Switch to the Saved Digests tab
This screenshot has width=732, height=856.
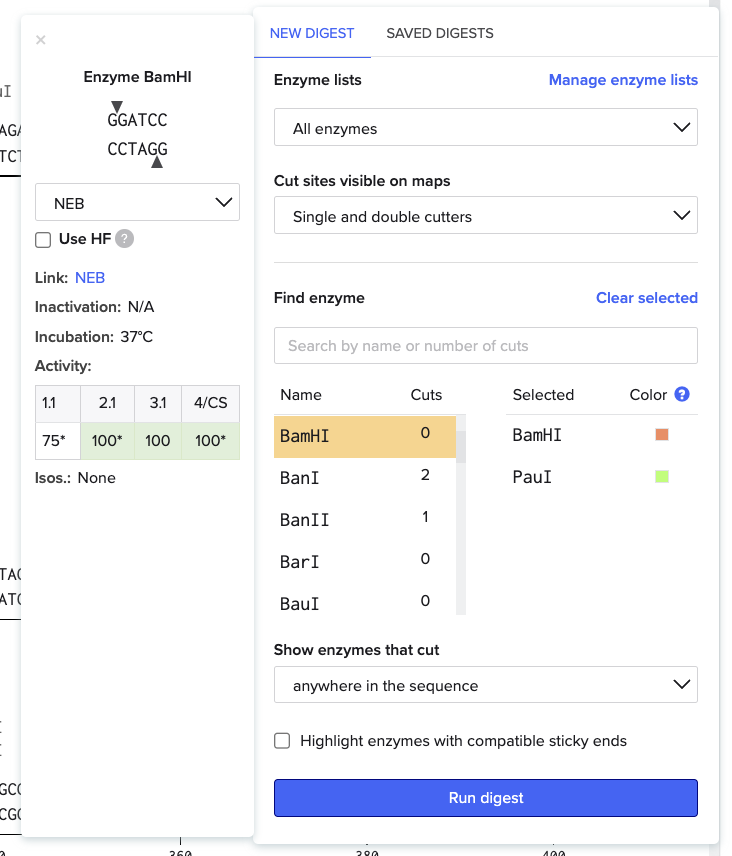(x=440, y=33)
